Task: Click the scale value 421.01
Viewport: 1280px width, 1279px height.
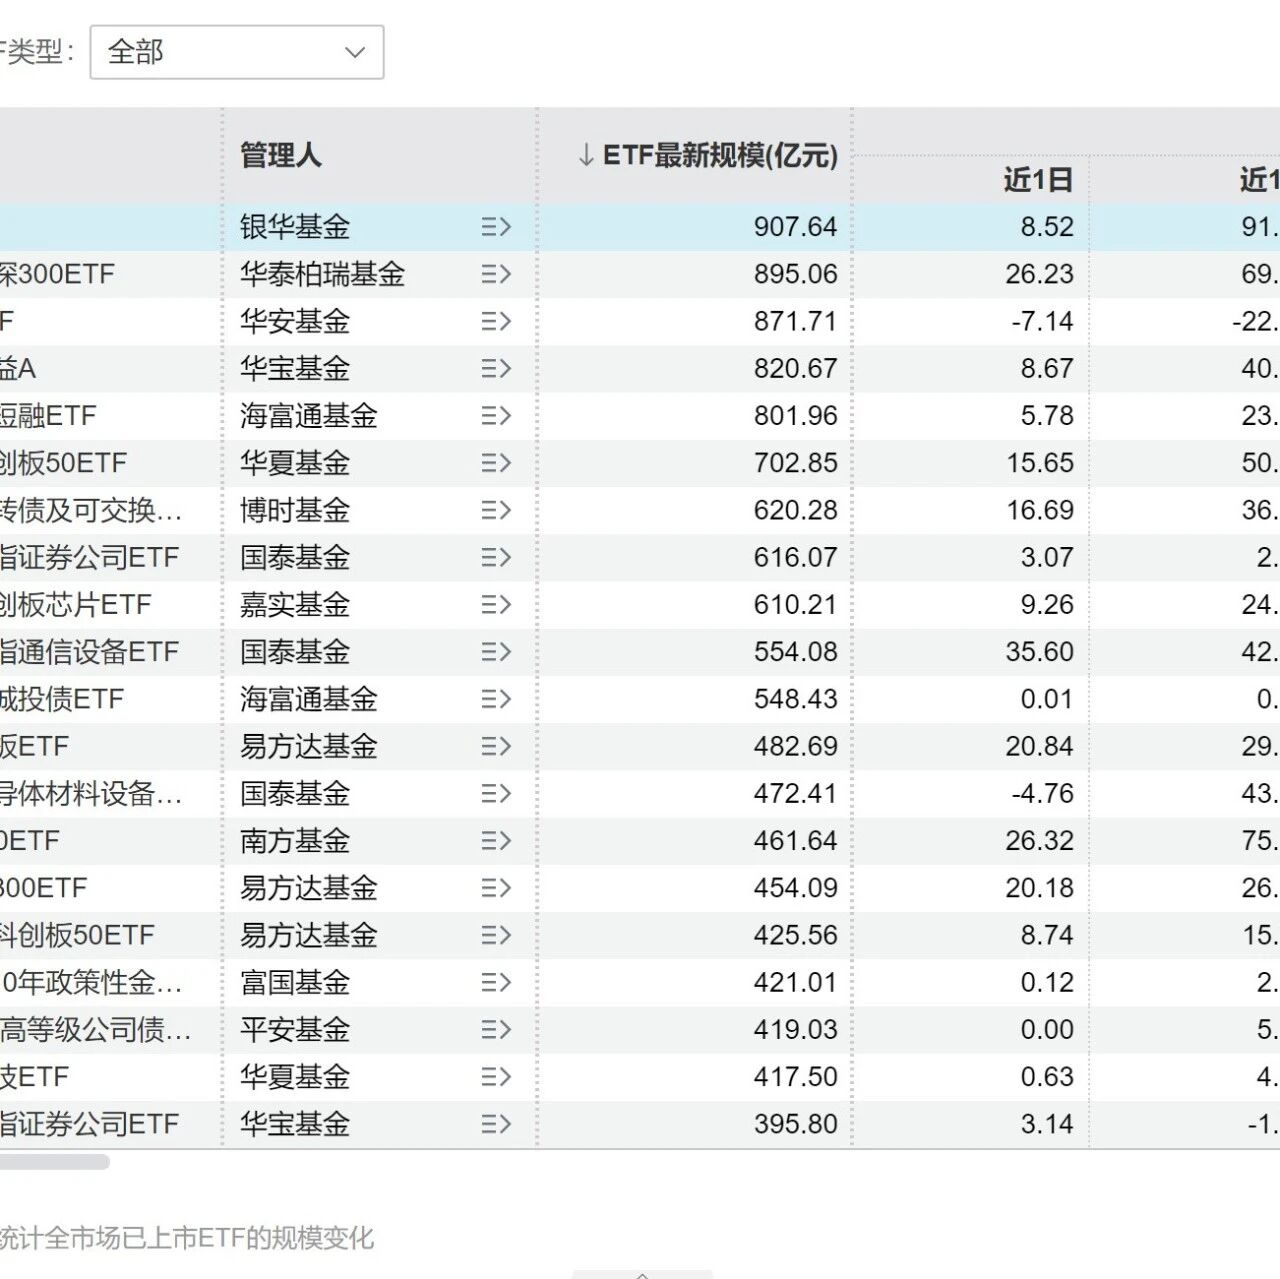Action: 795,983
